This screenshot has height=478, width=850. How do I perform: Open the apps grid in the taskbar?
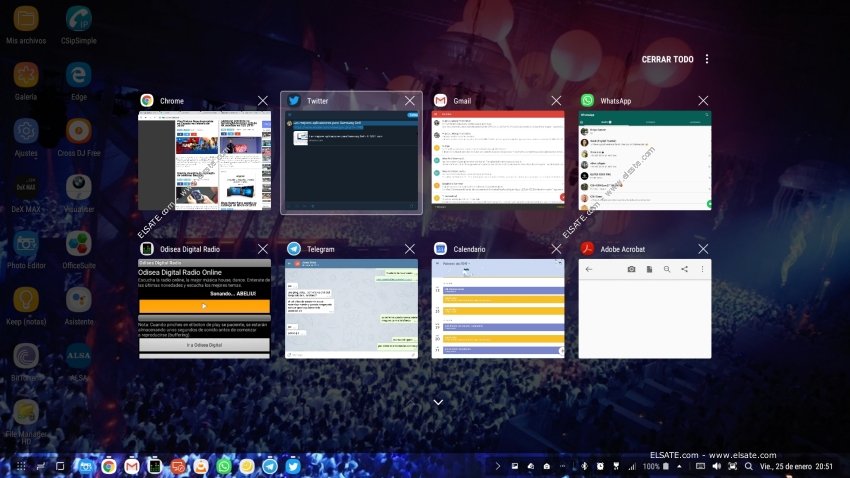[21, 466]
